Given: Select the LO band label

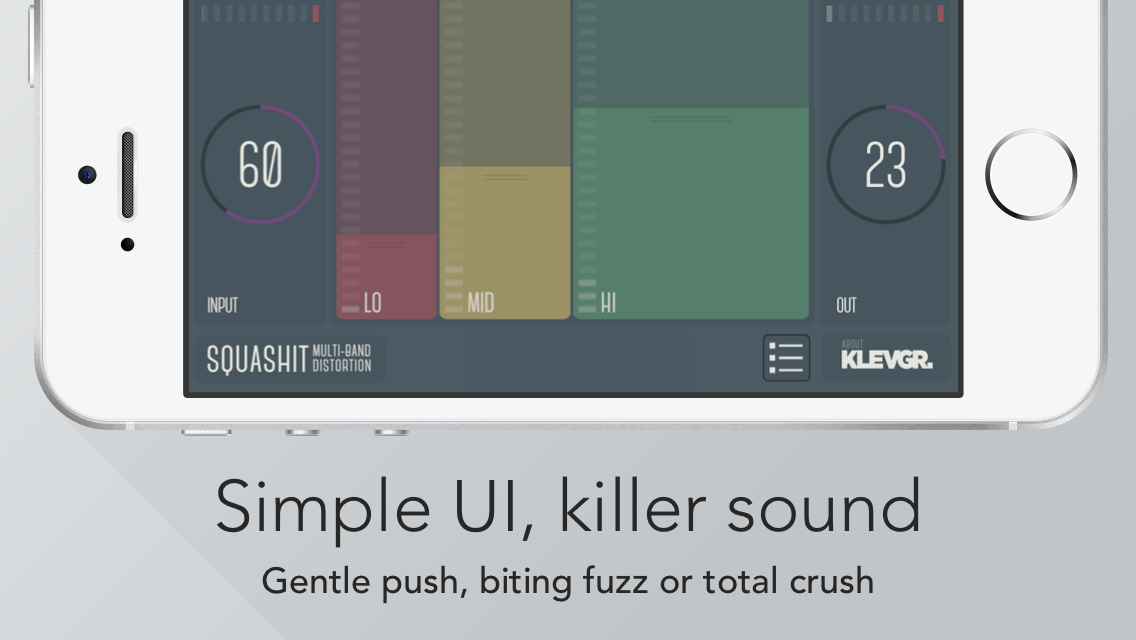Looking at the screenshot, I should tap(372, 303).
